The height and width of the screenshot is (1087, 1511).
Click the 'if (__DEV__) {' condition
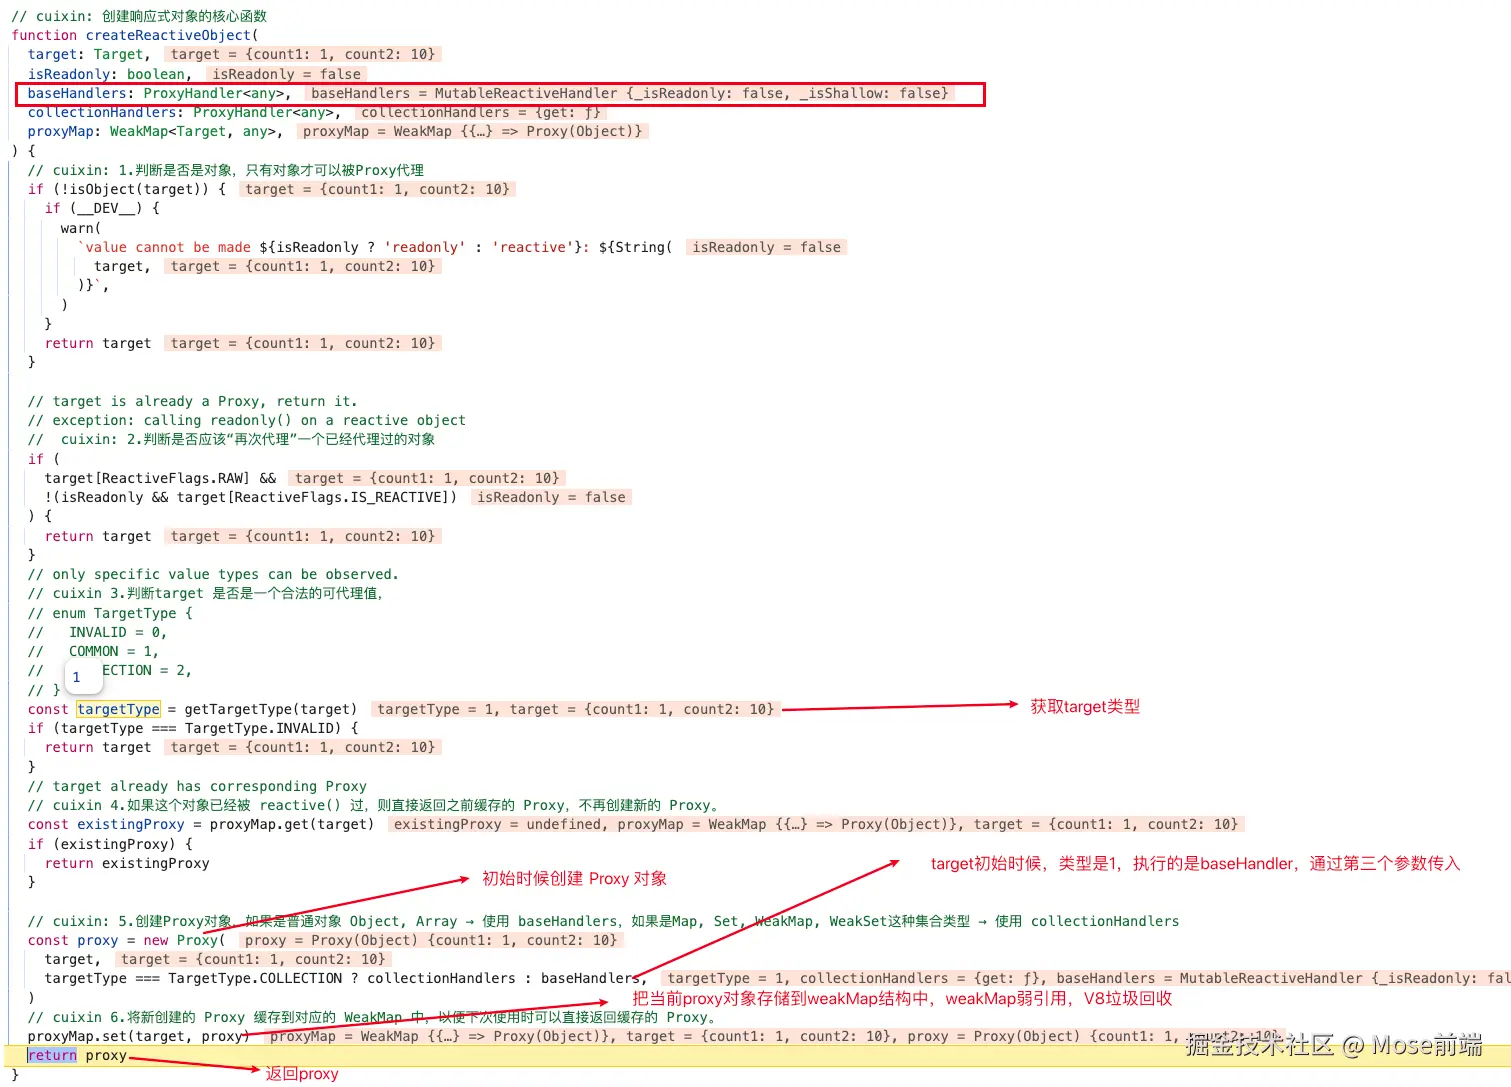(102, 208)
